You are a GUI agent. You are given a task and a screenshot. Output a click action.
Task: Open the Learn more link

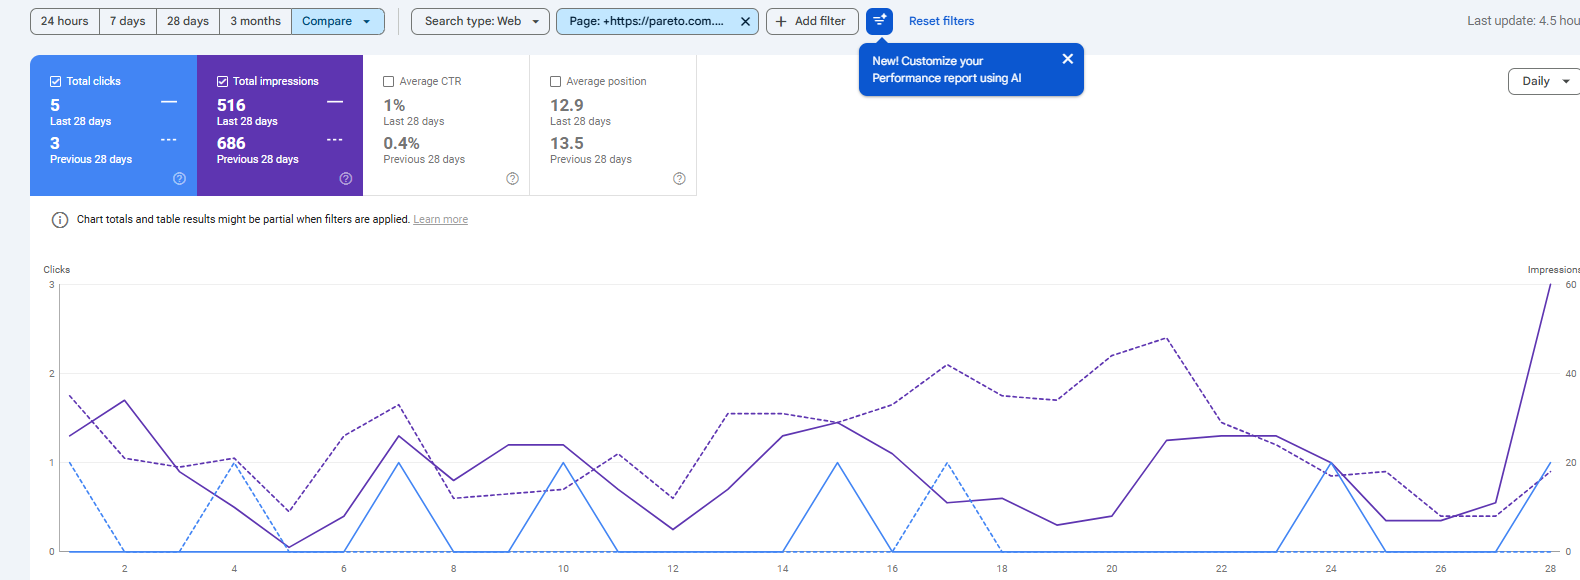click(440, 220)
